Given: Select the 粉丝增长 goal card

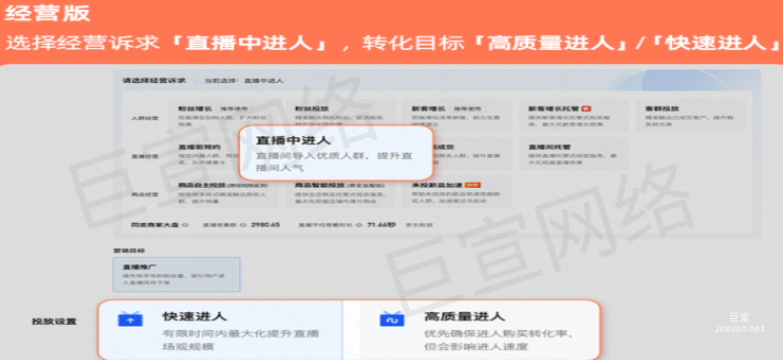Looking at the screenshot, I should coord(224,115).
